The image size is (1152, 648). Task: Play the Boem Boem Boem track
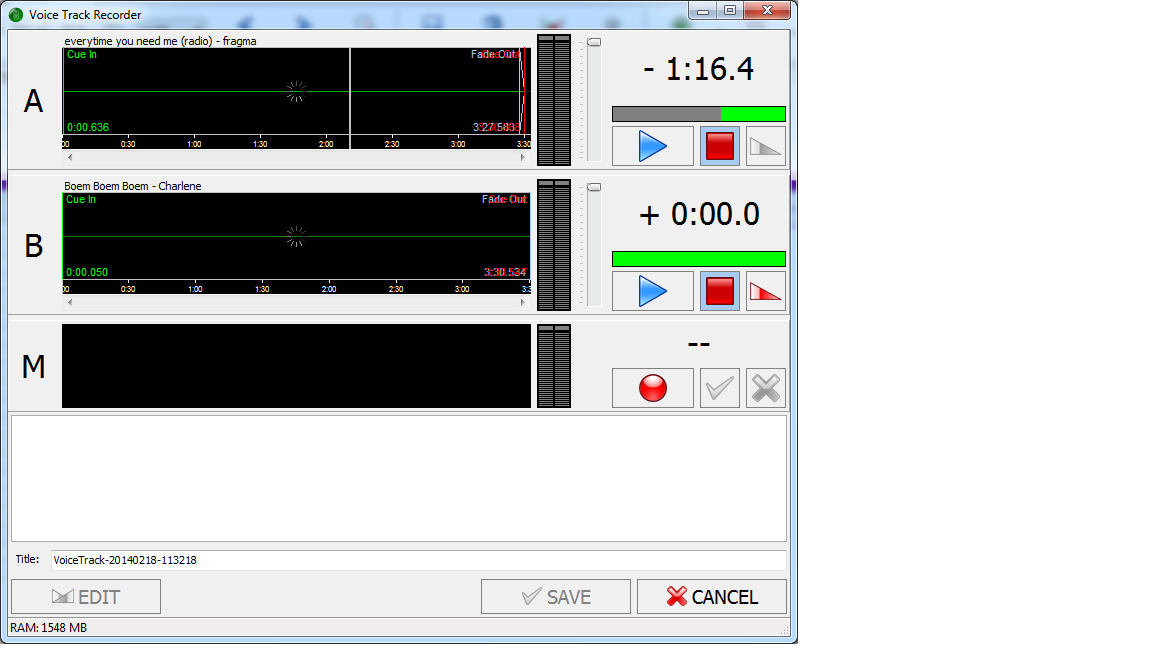click(x=652, y=290)
